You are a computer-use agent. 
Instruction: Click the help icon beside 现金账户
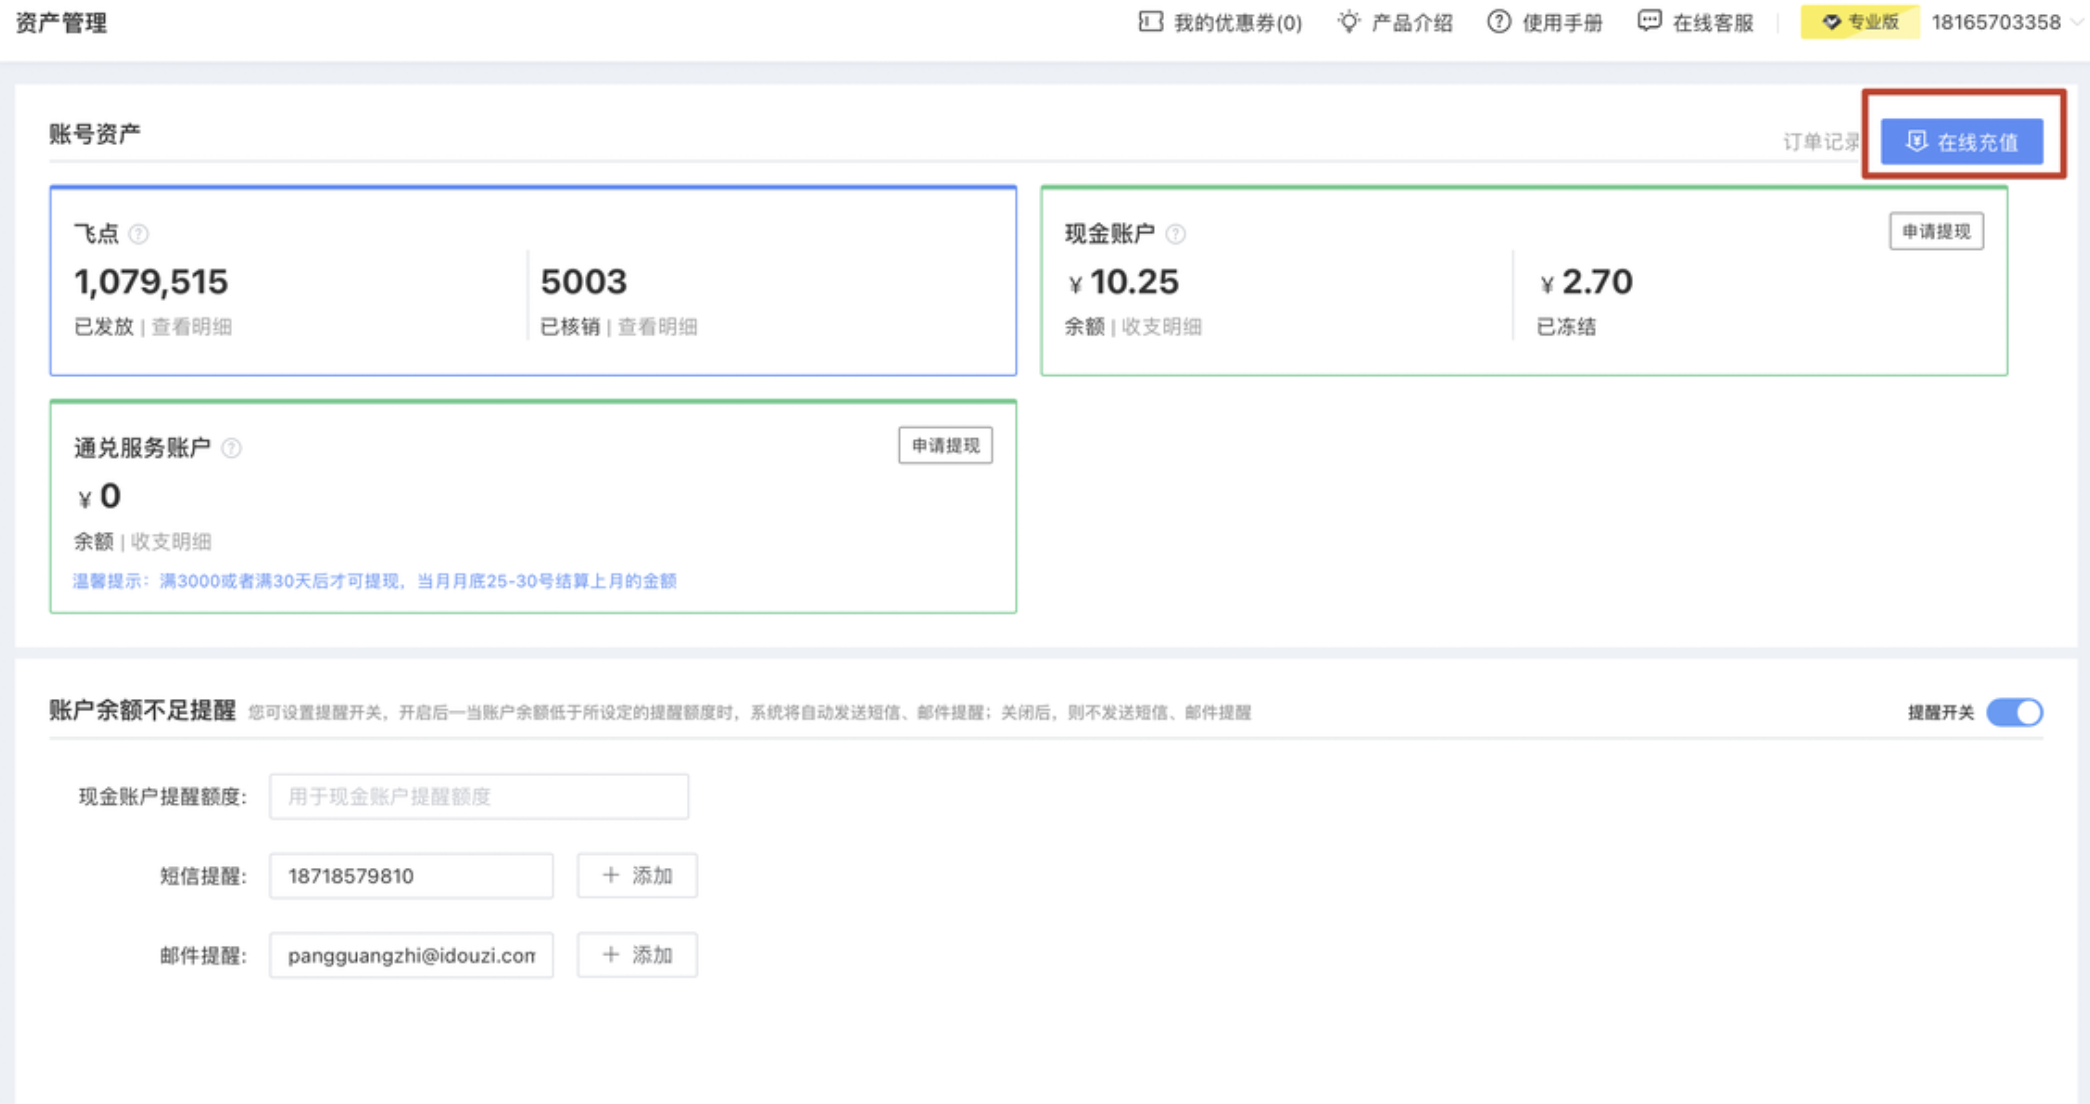coord(1176,234)
